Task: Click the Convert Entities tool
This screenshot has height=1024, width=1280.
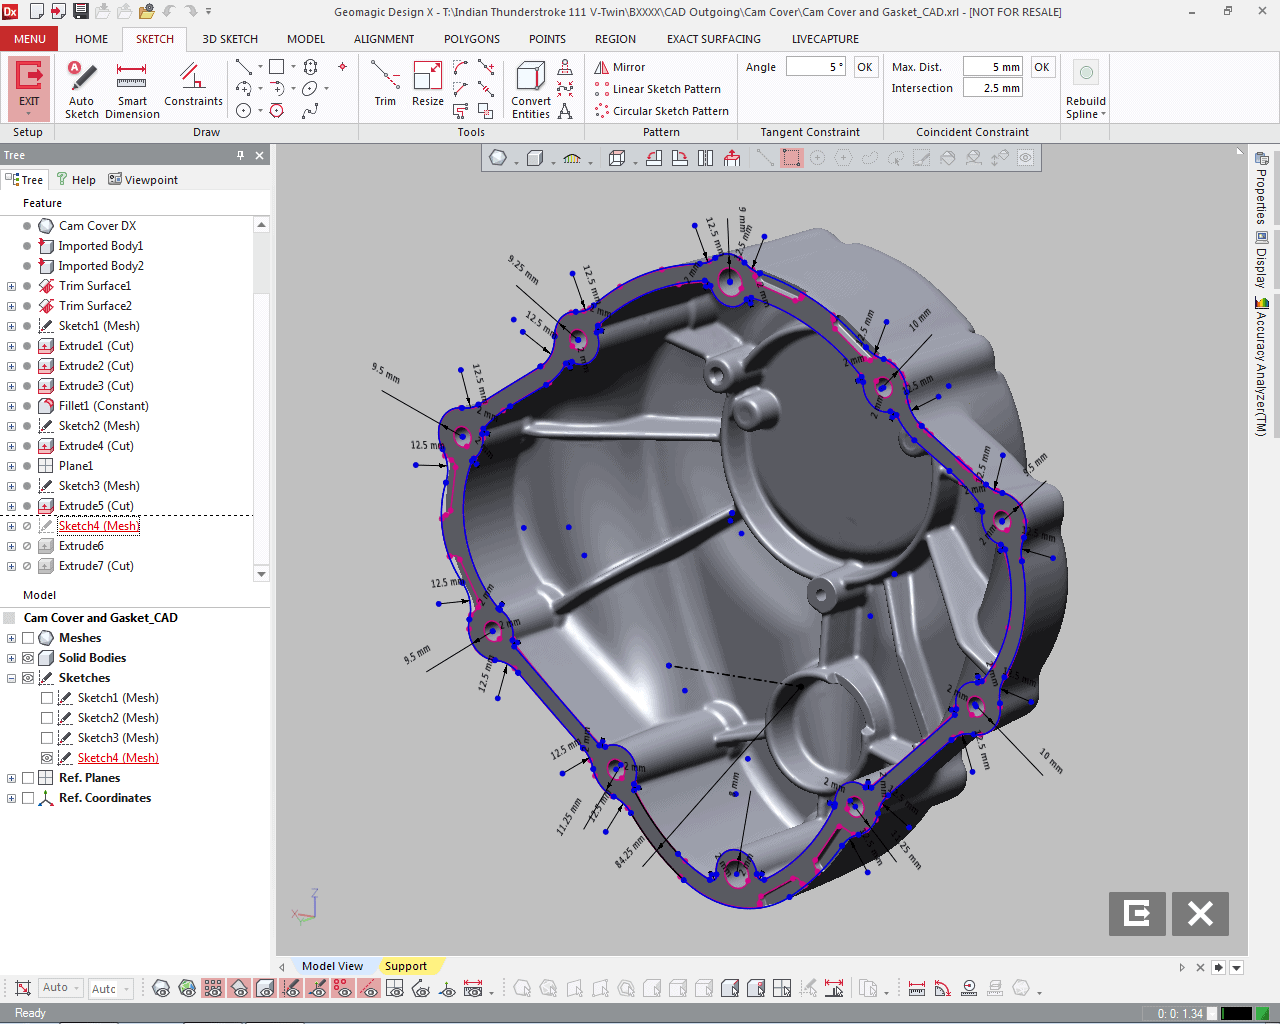Action: [531, 89]
